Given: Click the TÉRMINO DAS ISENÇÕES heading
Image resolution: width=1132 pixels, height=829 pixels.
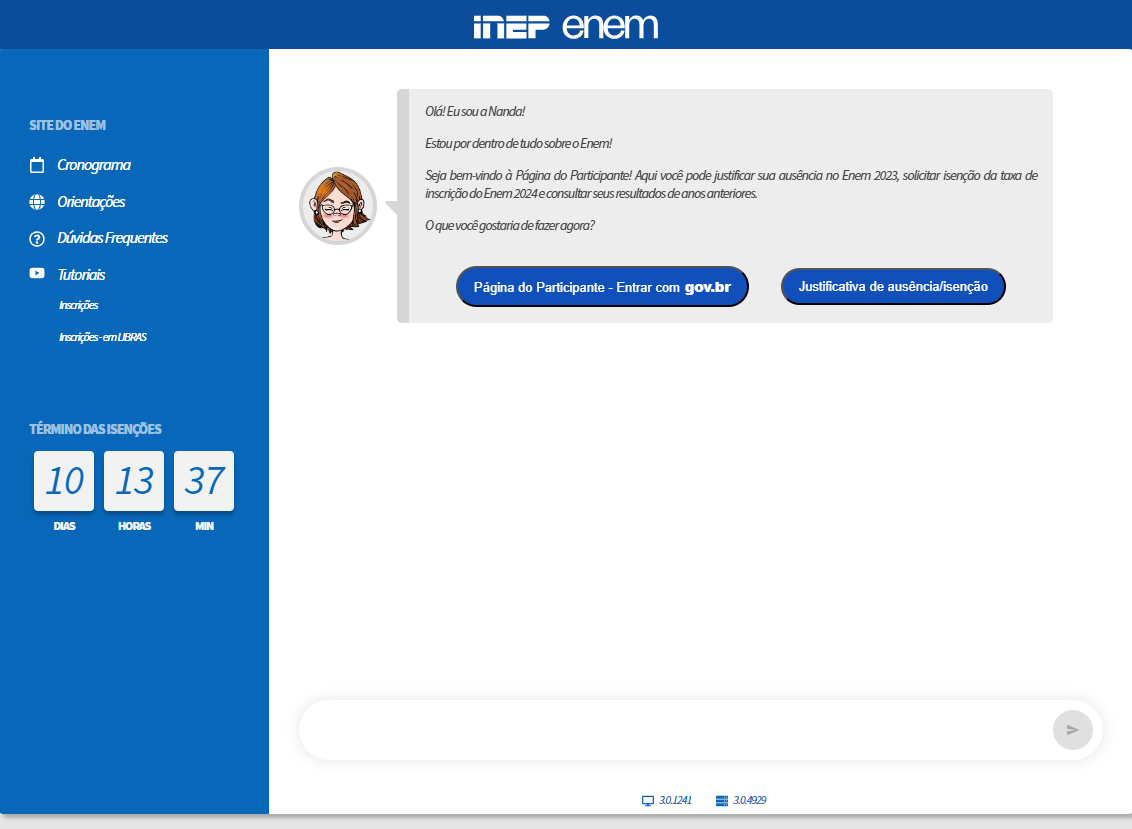Looking at the screenshot, I should pyautogui.click(x=95, y=429).
